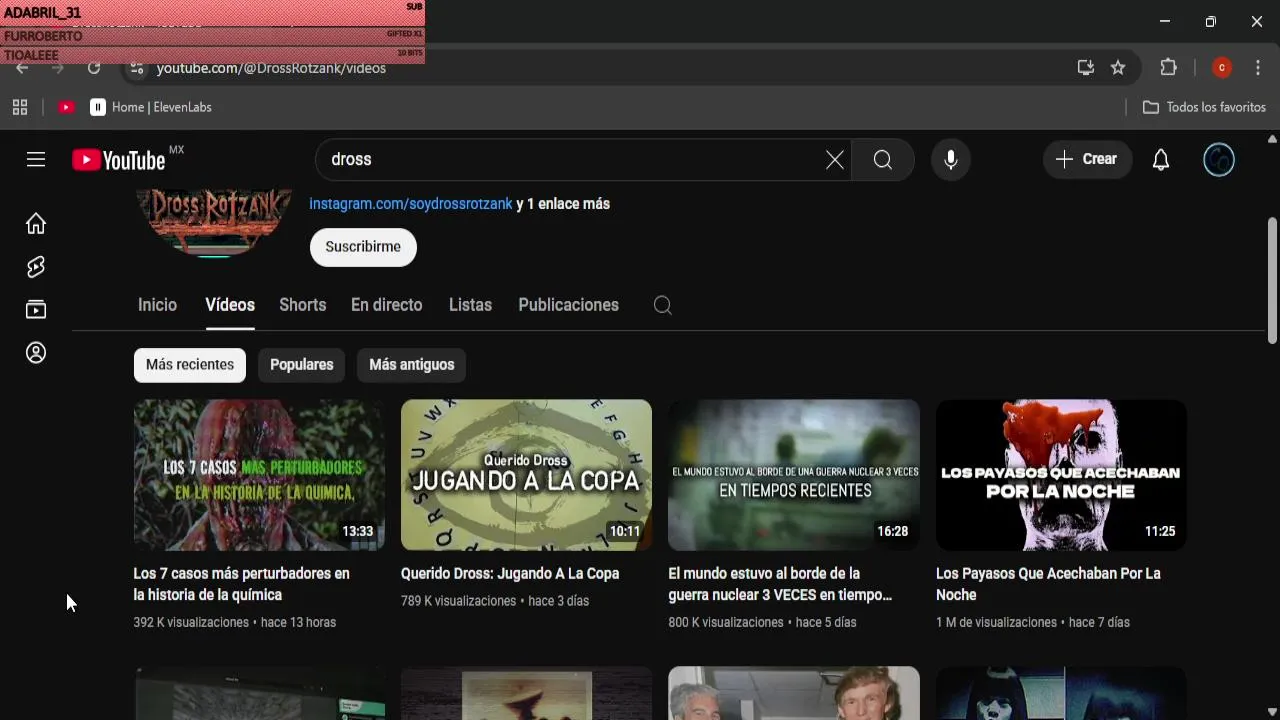Click the Crear button
The image size is (1280, 720).
tap(1087, 160)
